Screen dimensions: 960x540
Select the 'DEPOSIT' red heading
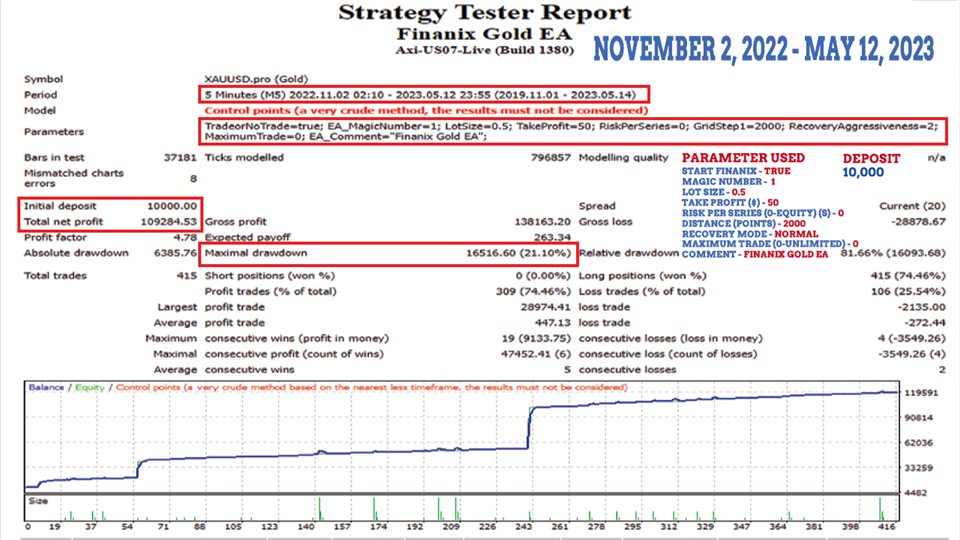click(x=871, y=159)
